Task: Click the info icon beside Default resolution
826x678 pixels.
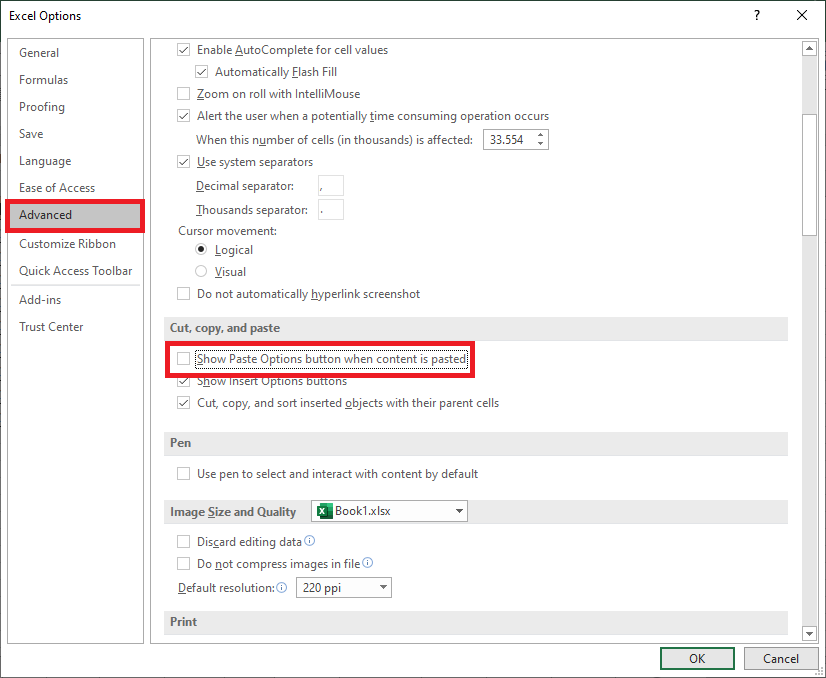Action: click(x=282, y=587)
